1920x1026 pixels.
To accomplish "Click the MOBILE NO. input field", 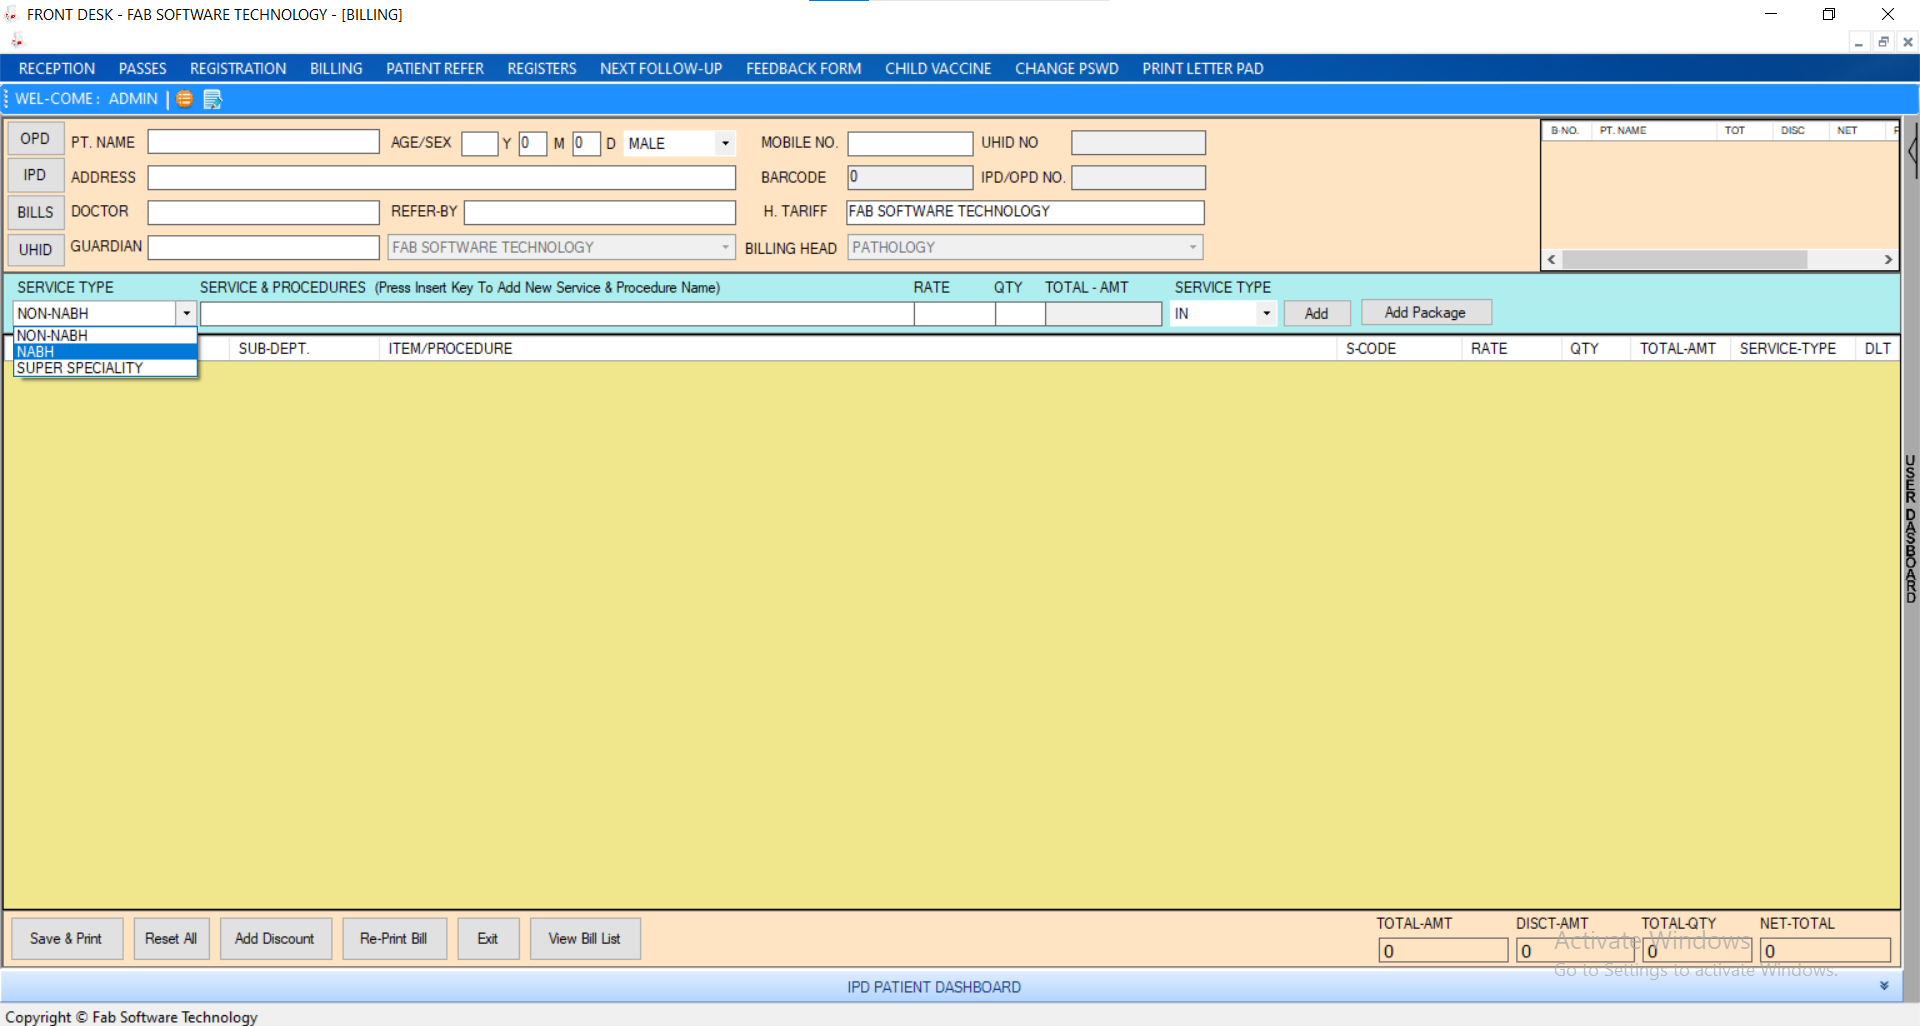I will [910, 143].
